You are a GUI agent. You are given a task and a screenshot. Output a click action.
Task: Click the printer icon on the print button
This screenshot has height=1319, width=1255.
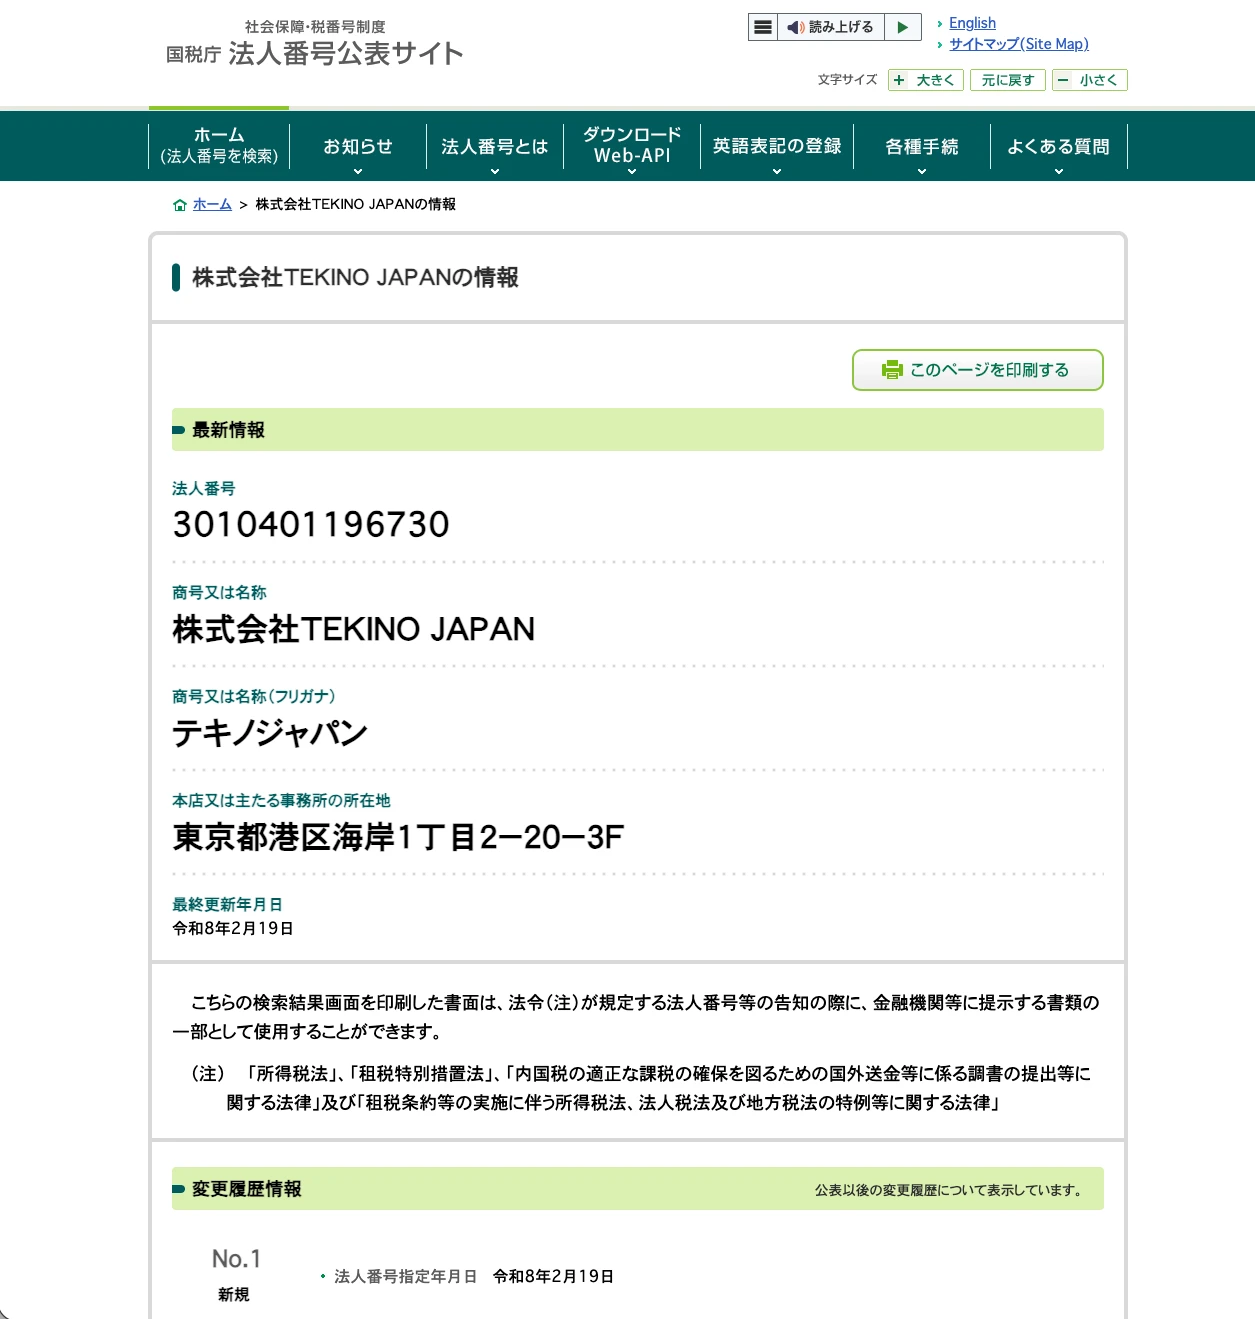pyautogui.click(x=890, y=369)
